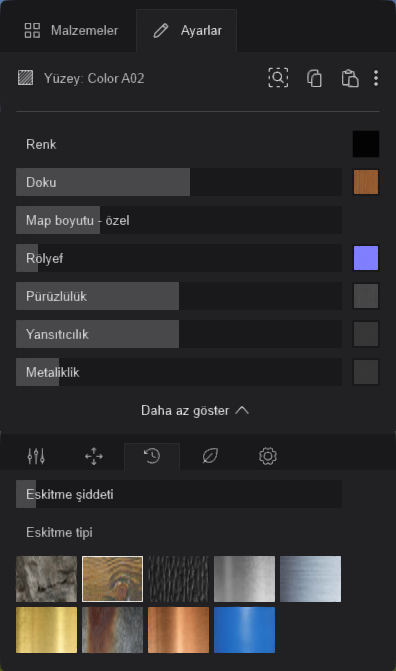Open the wood Doku texture swatch

[x=366, y=182]
